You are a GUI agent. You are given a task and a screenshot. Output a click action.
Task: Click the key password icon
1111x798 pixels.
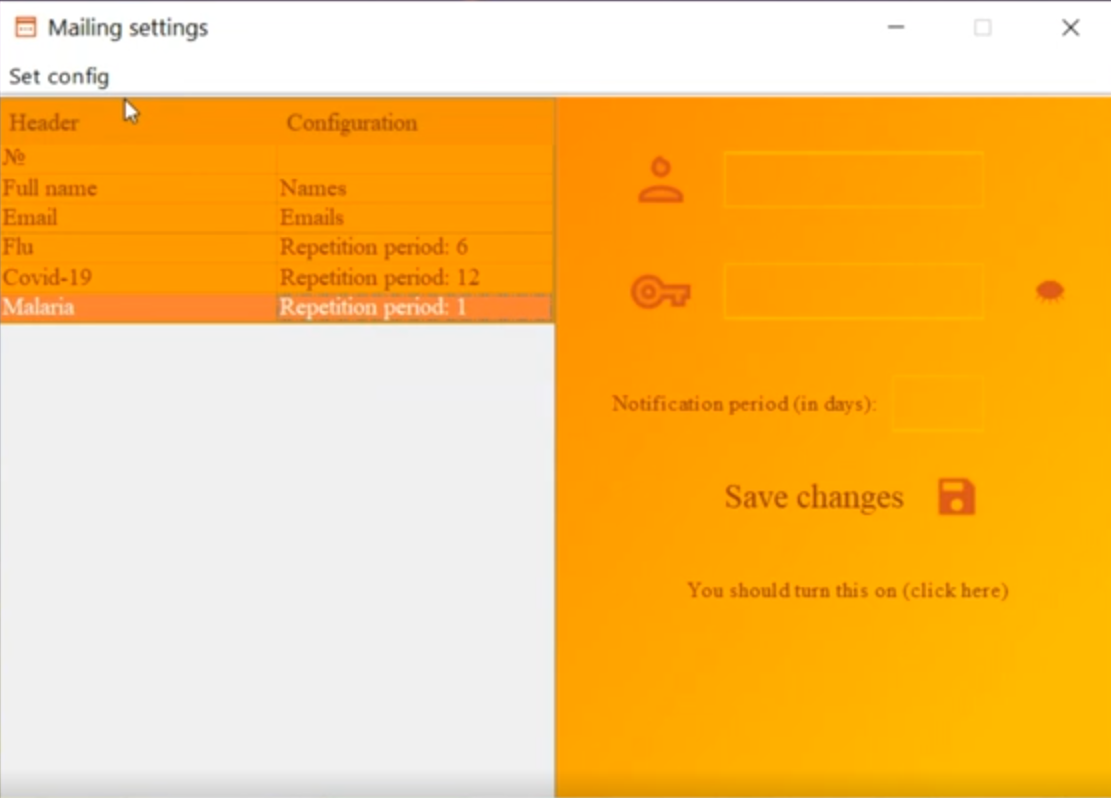(660, 292)
